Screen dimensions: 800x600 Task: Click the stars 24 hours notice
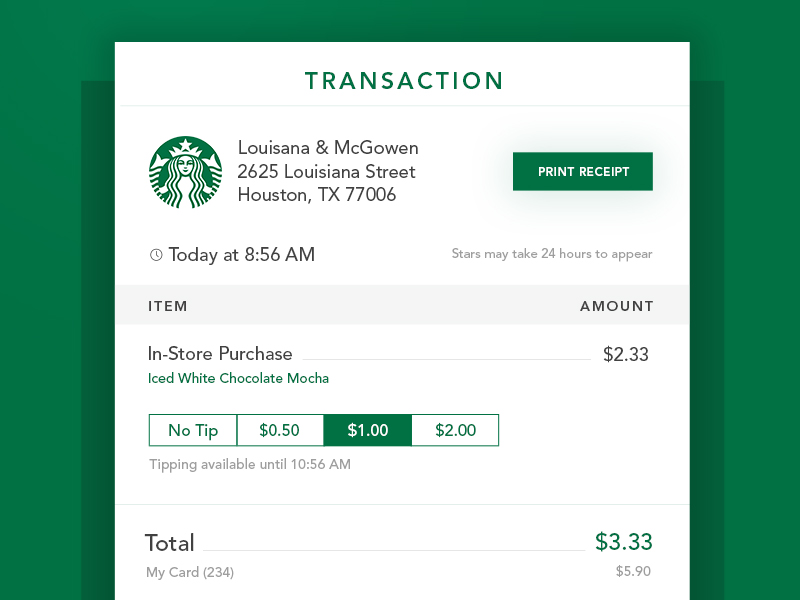coord(551,254)
